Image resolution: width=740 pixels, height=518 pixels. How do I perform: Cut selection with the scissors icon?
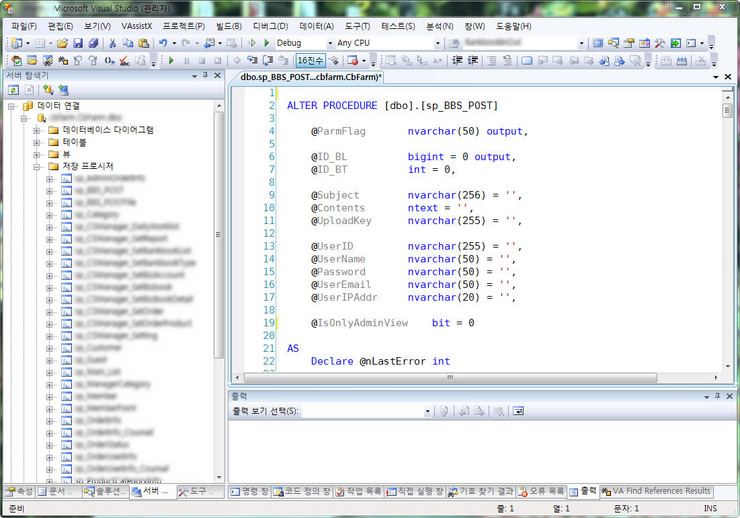[112, 43]
